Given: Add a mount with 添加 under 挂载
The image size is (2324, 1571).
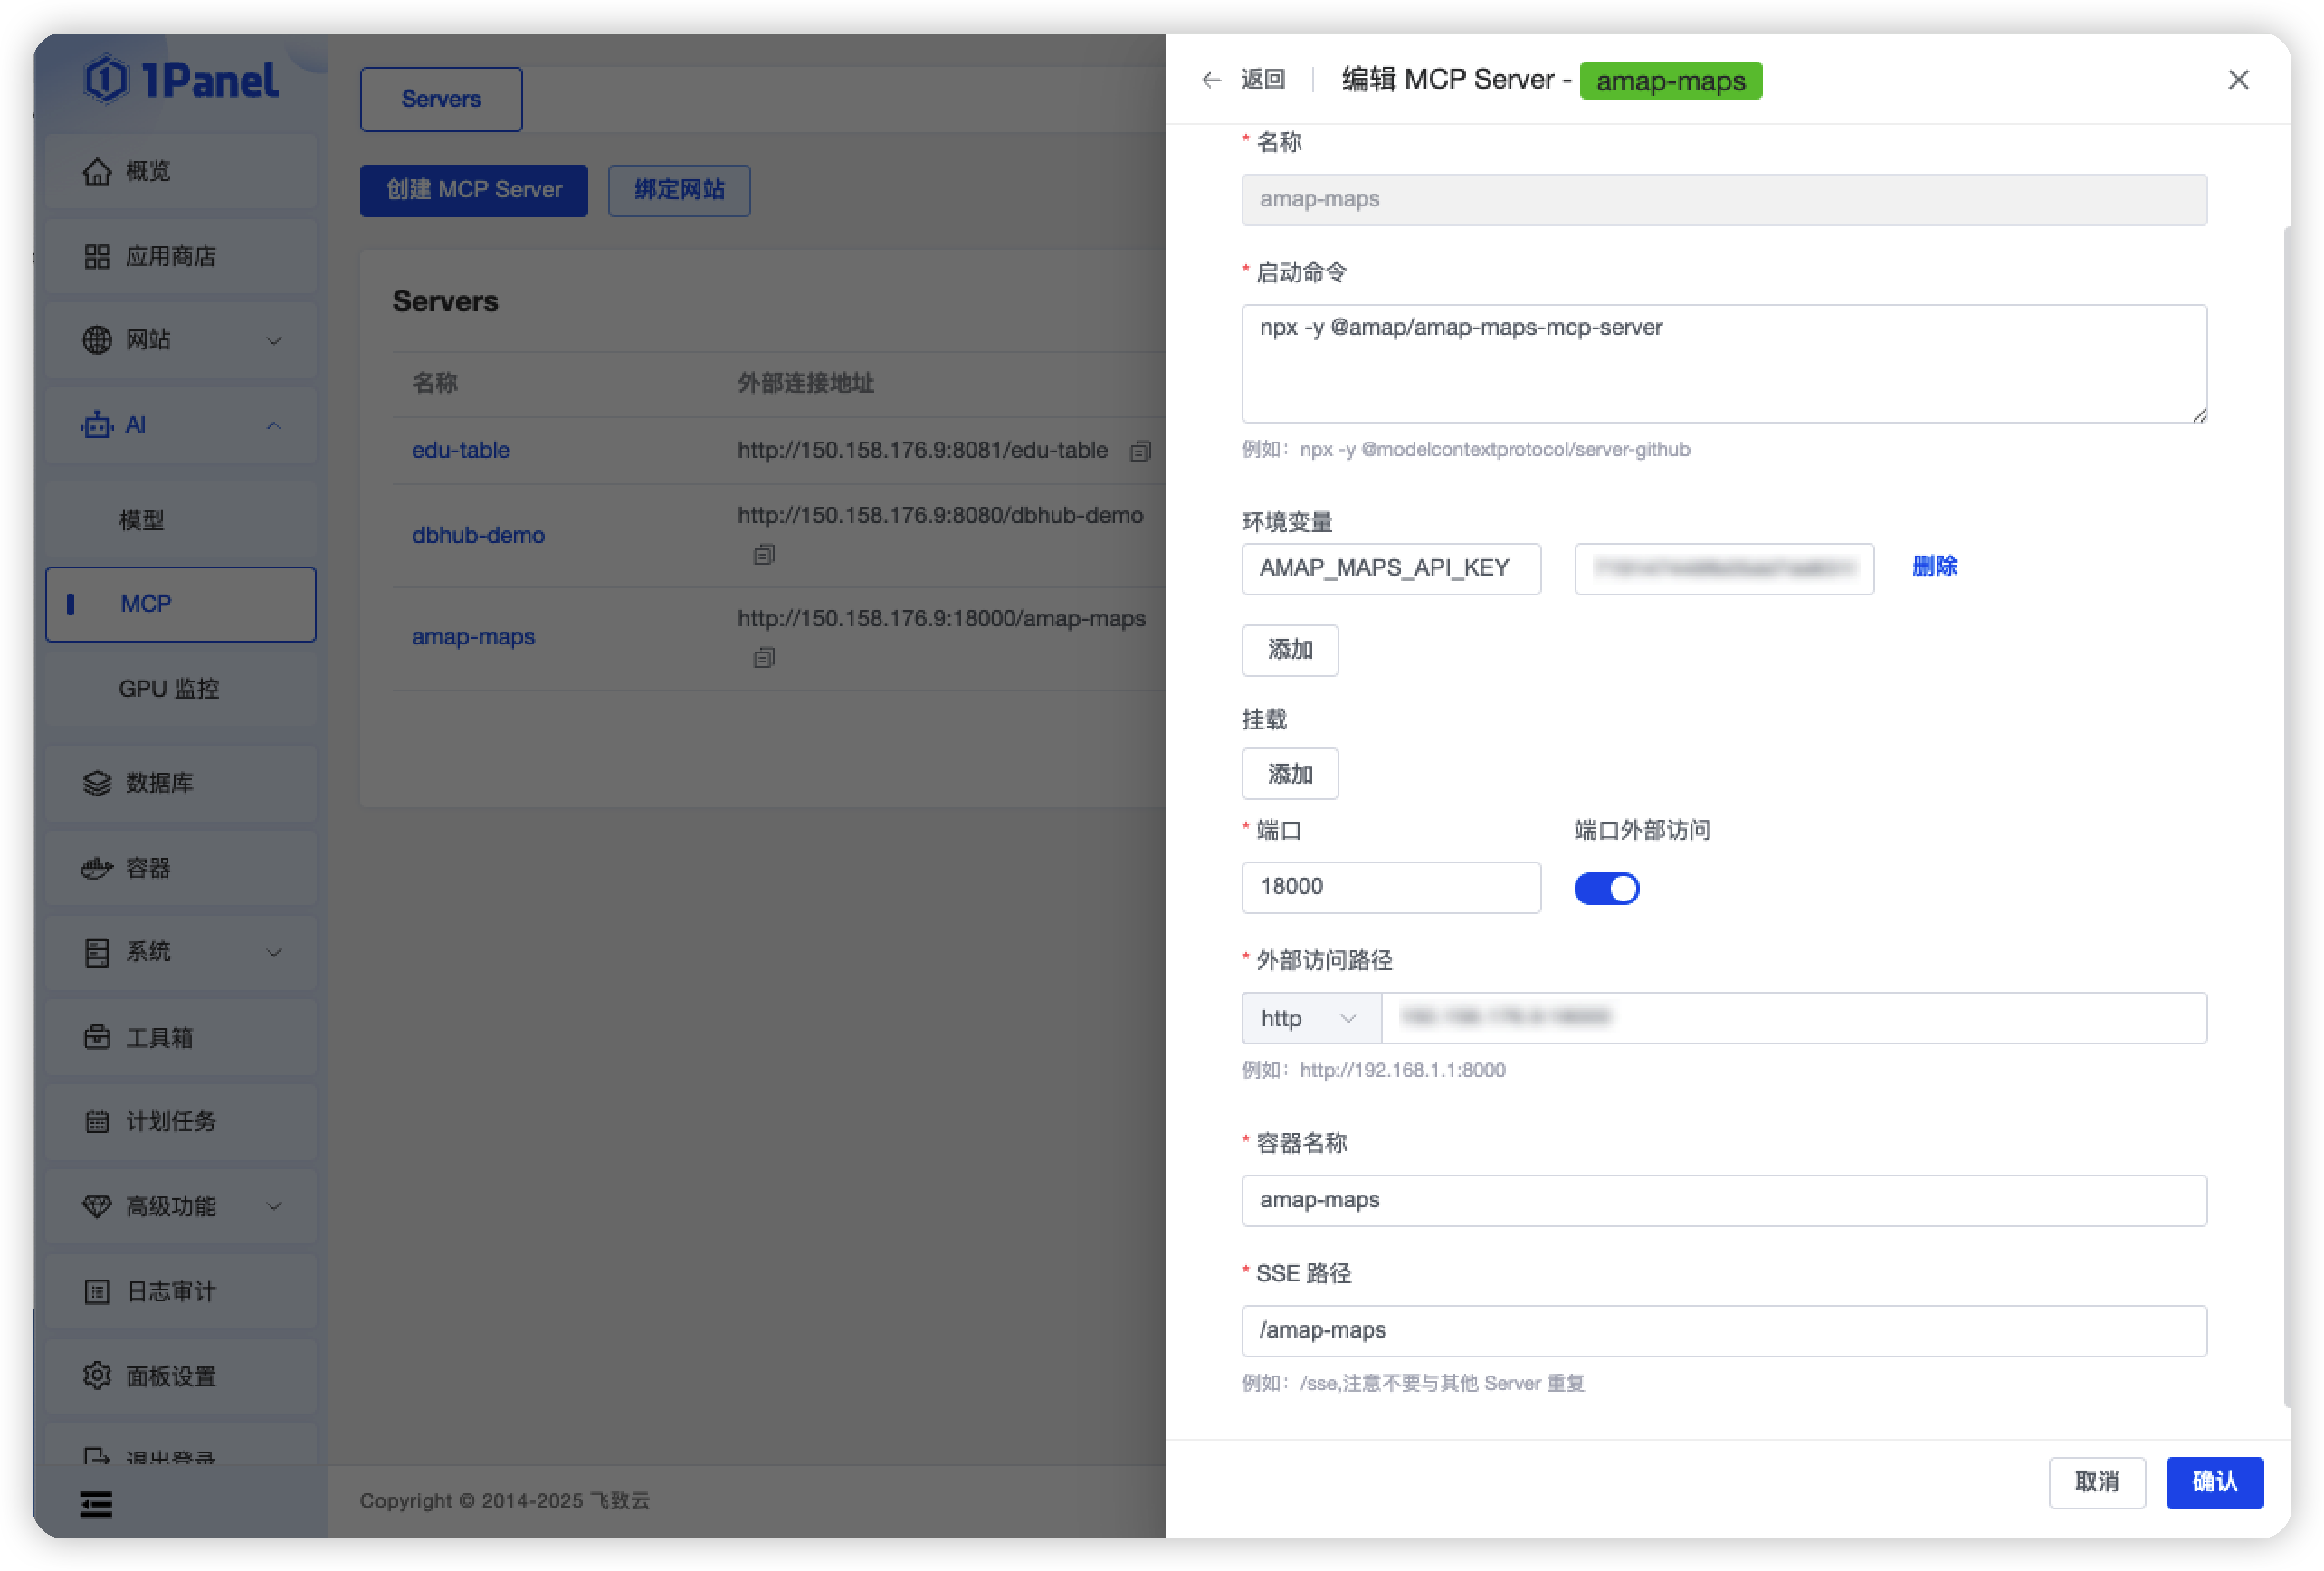Looking at the screenshot, I should click(x=1290, y=775).
